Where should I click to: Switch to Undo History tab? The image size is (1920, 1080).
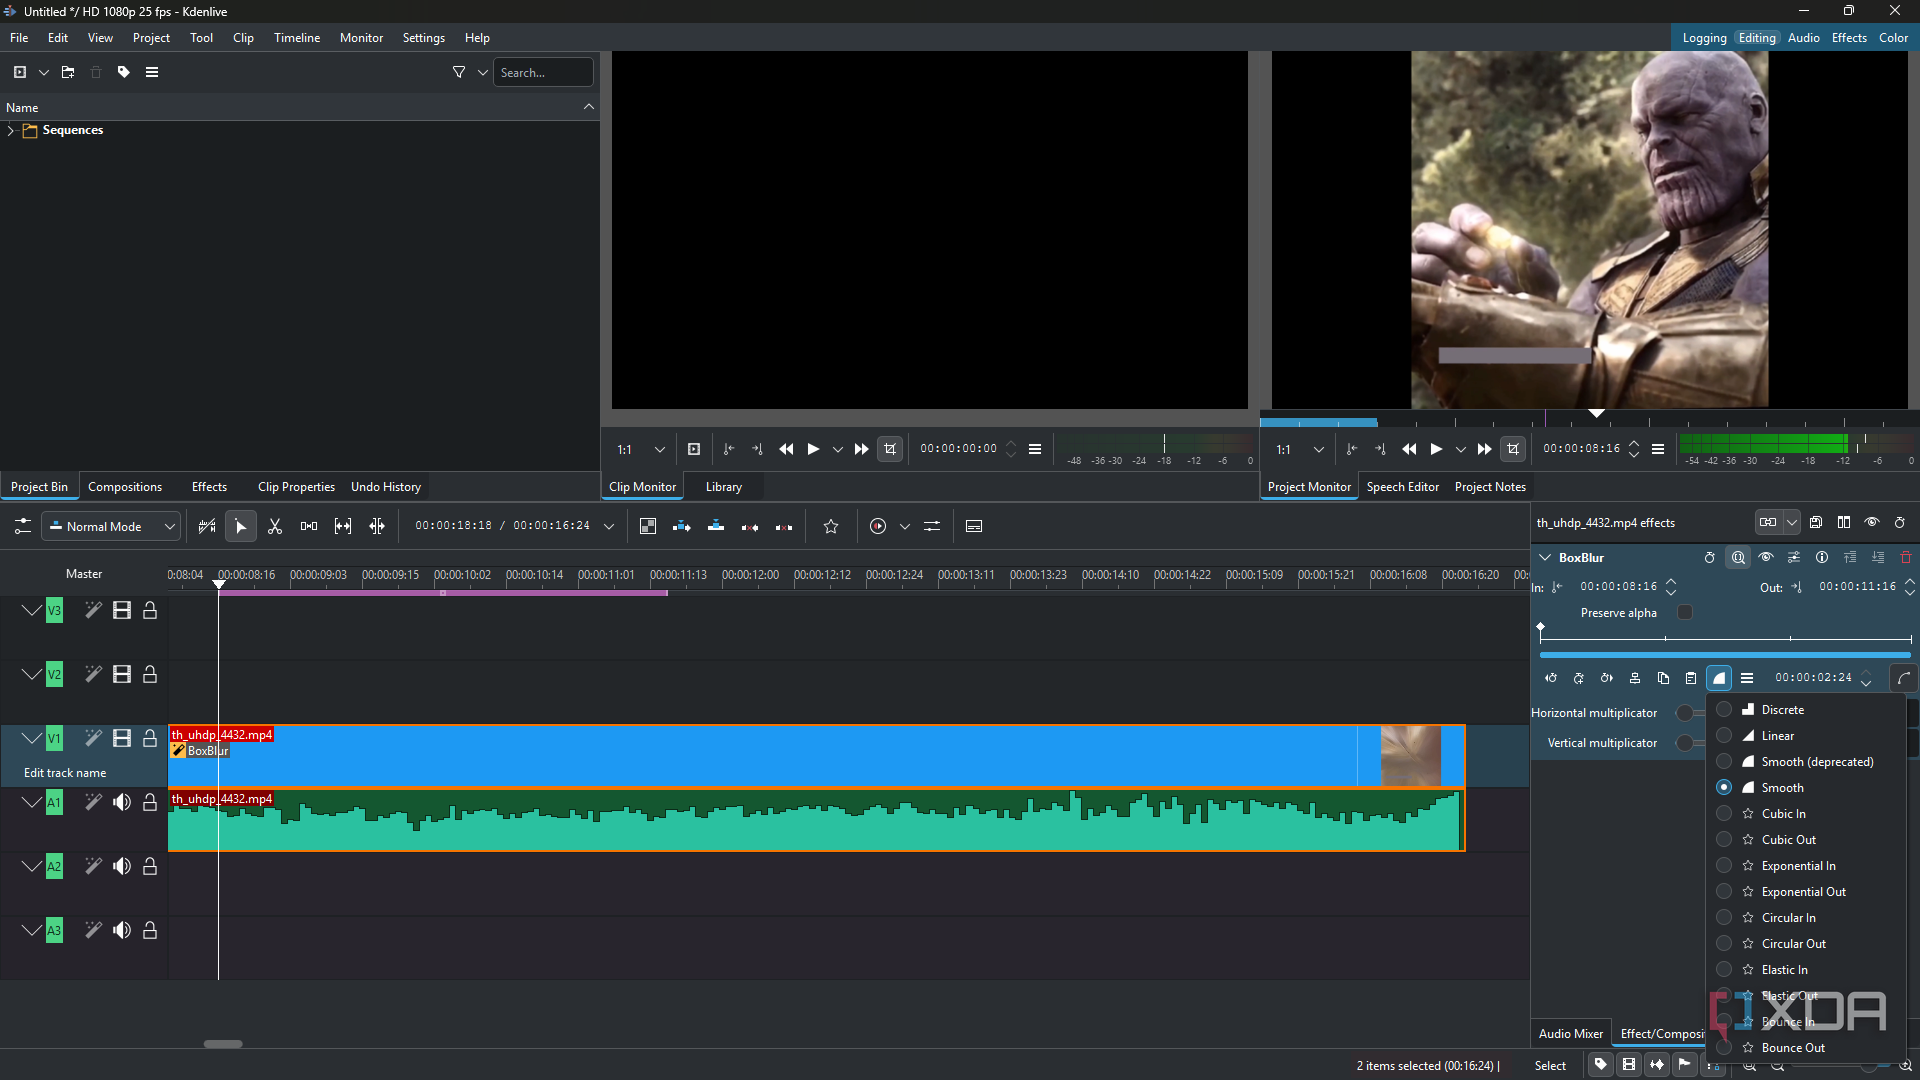[386, 487]
